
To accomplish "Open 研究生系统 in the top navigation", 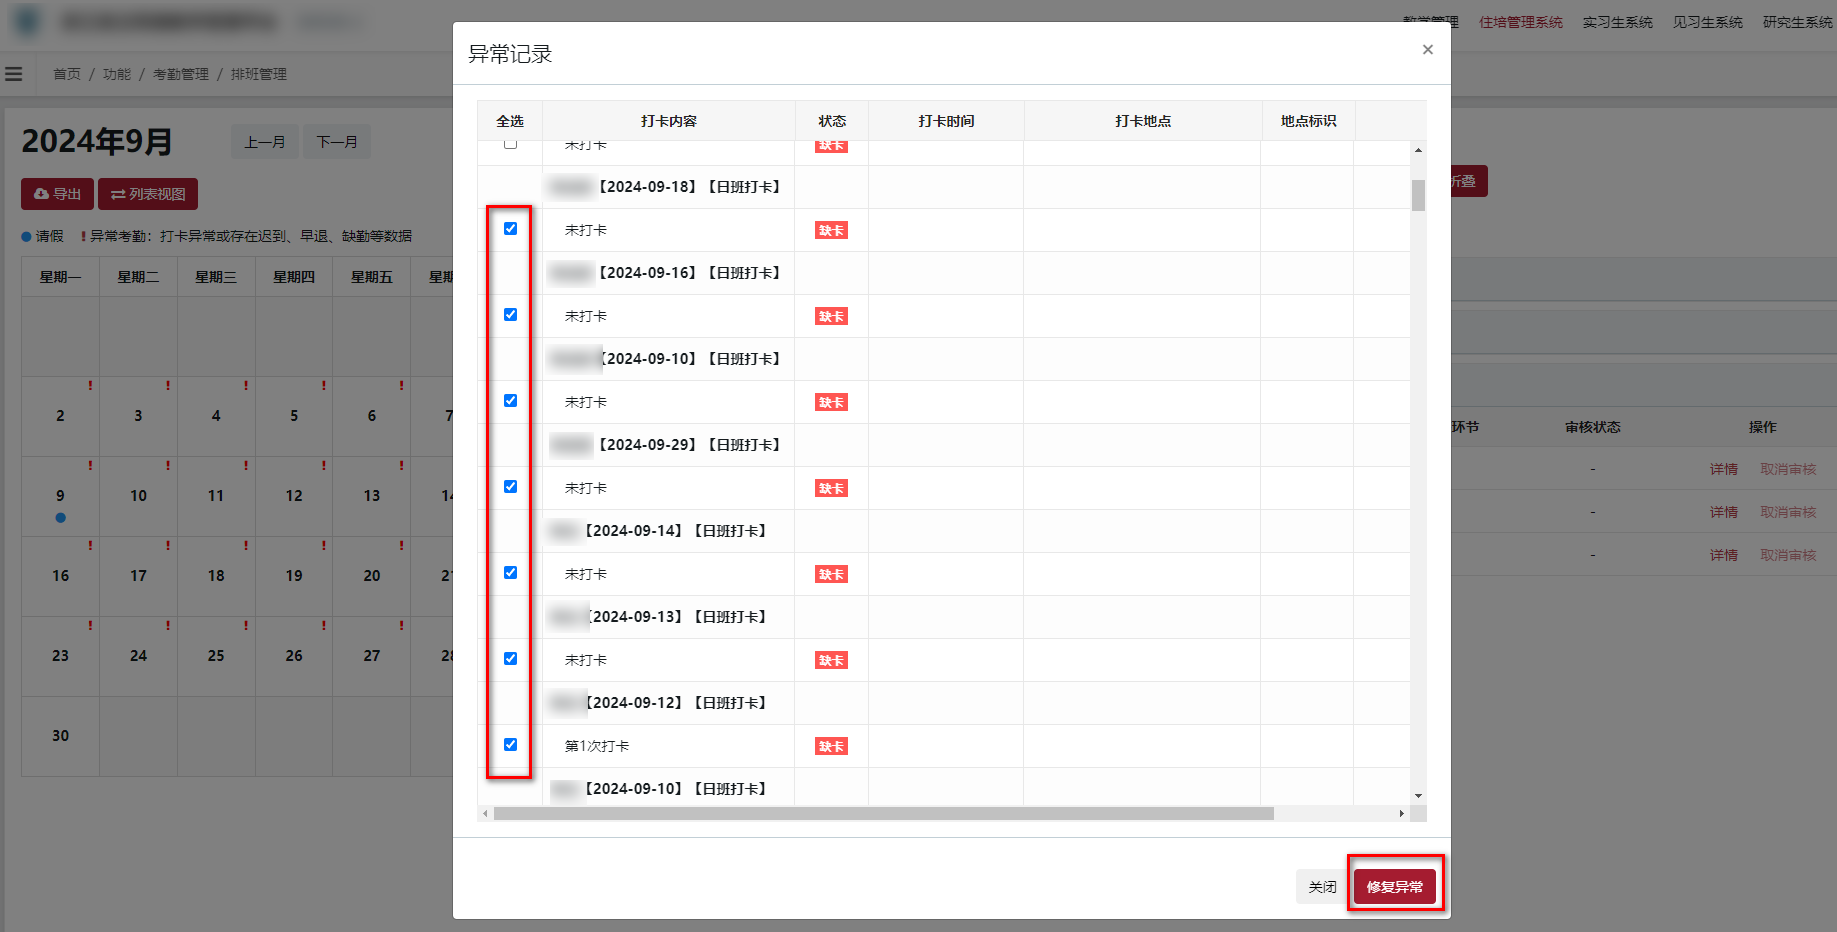I will point(1797,22).
